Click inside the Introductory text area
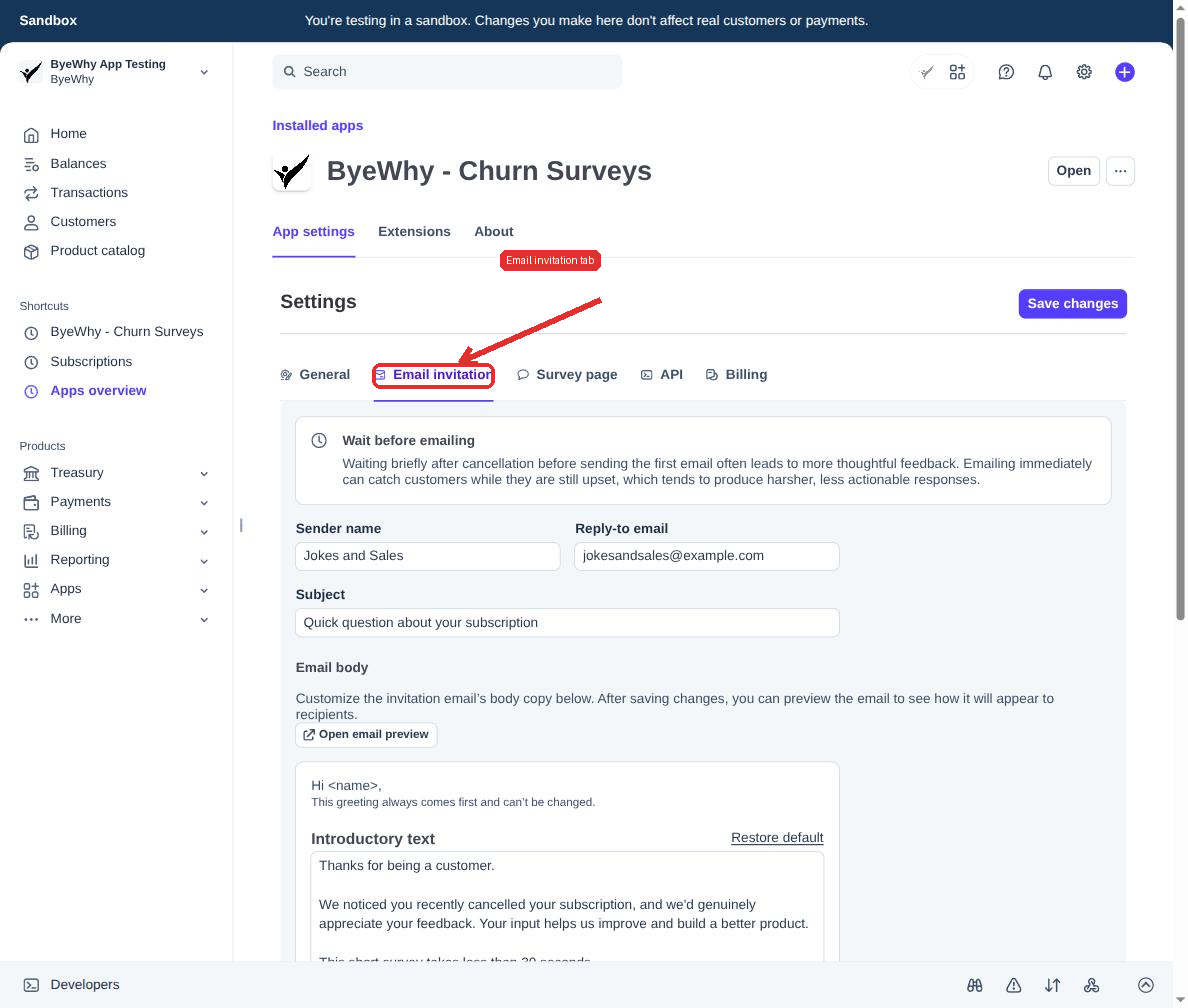 [567, 906]
